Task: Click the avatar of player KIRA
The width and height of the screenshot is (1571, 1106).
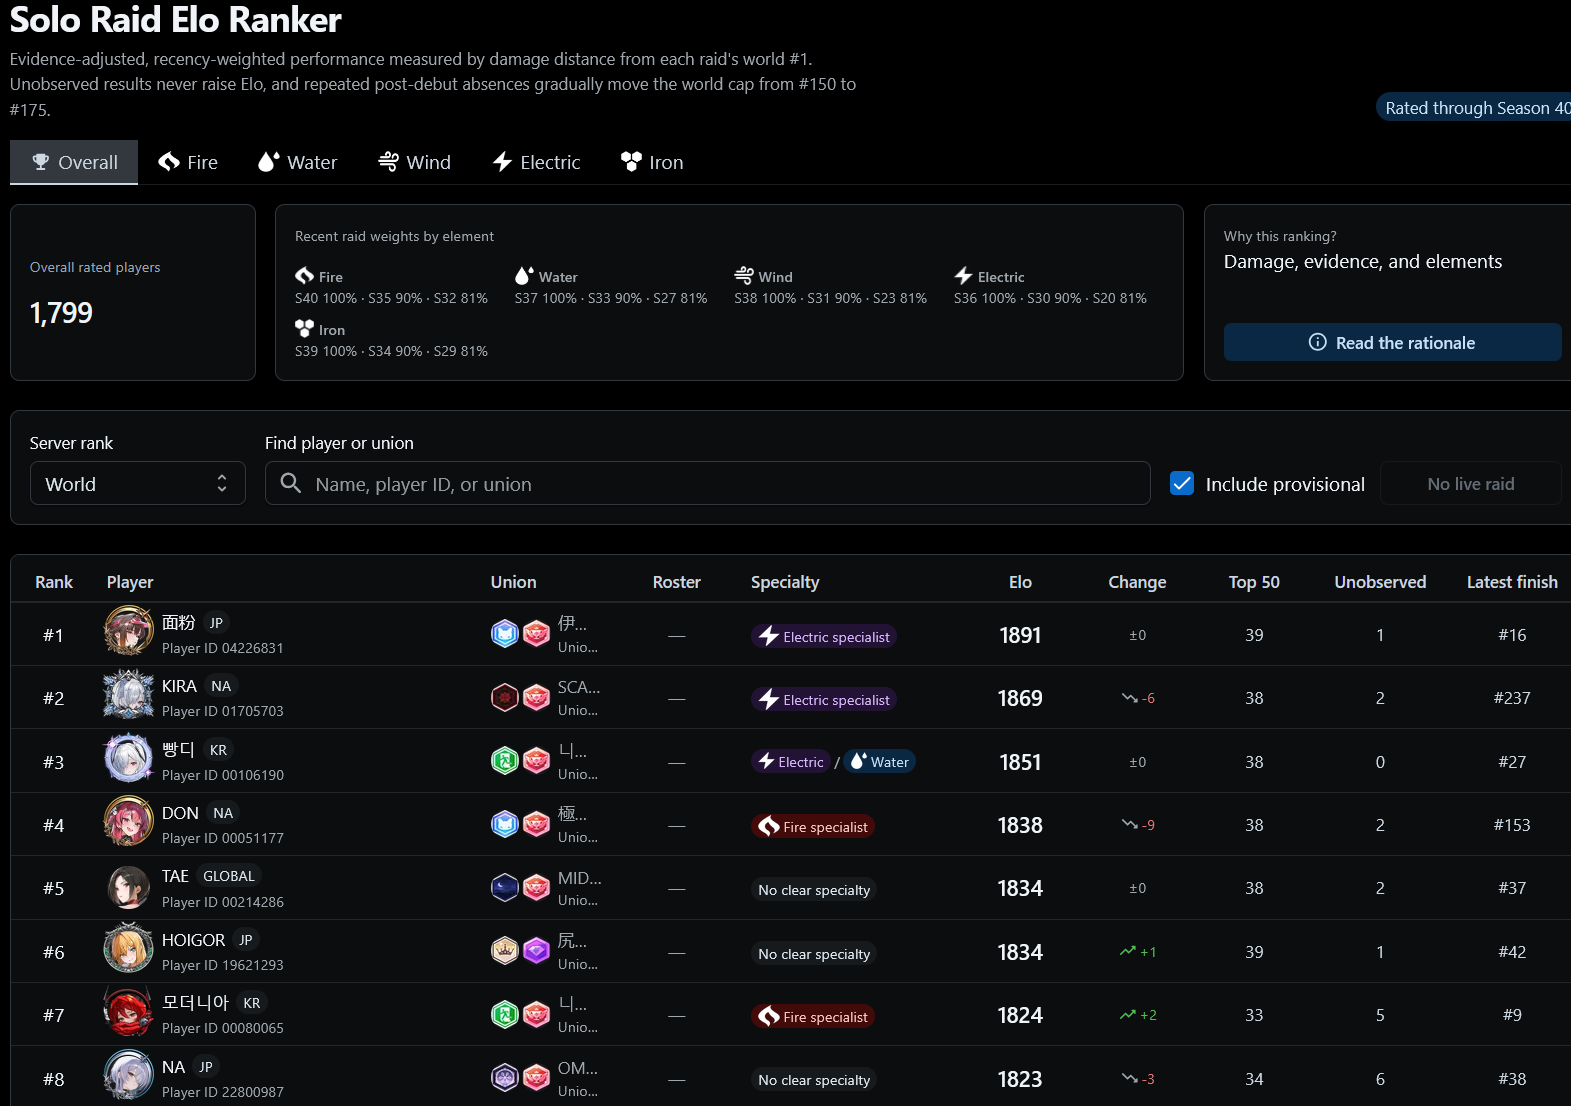Action: click(129, 694)
